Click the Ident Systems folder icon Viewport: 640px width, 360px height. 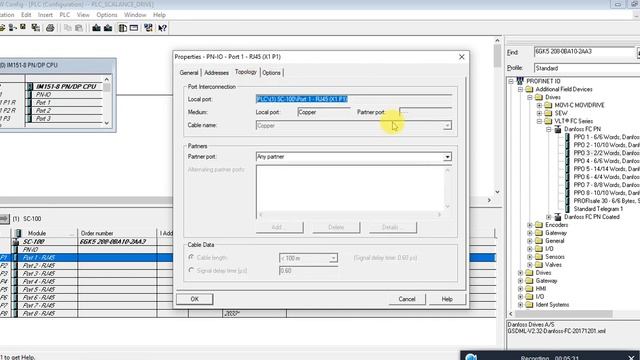pos(529,304)
